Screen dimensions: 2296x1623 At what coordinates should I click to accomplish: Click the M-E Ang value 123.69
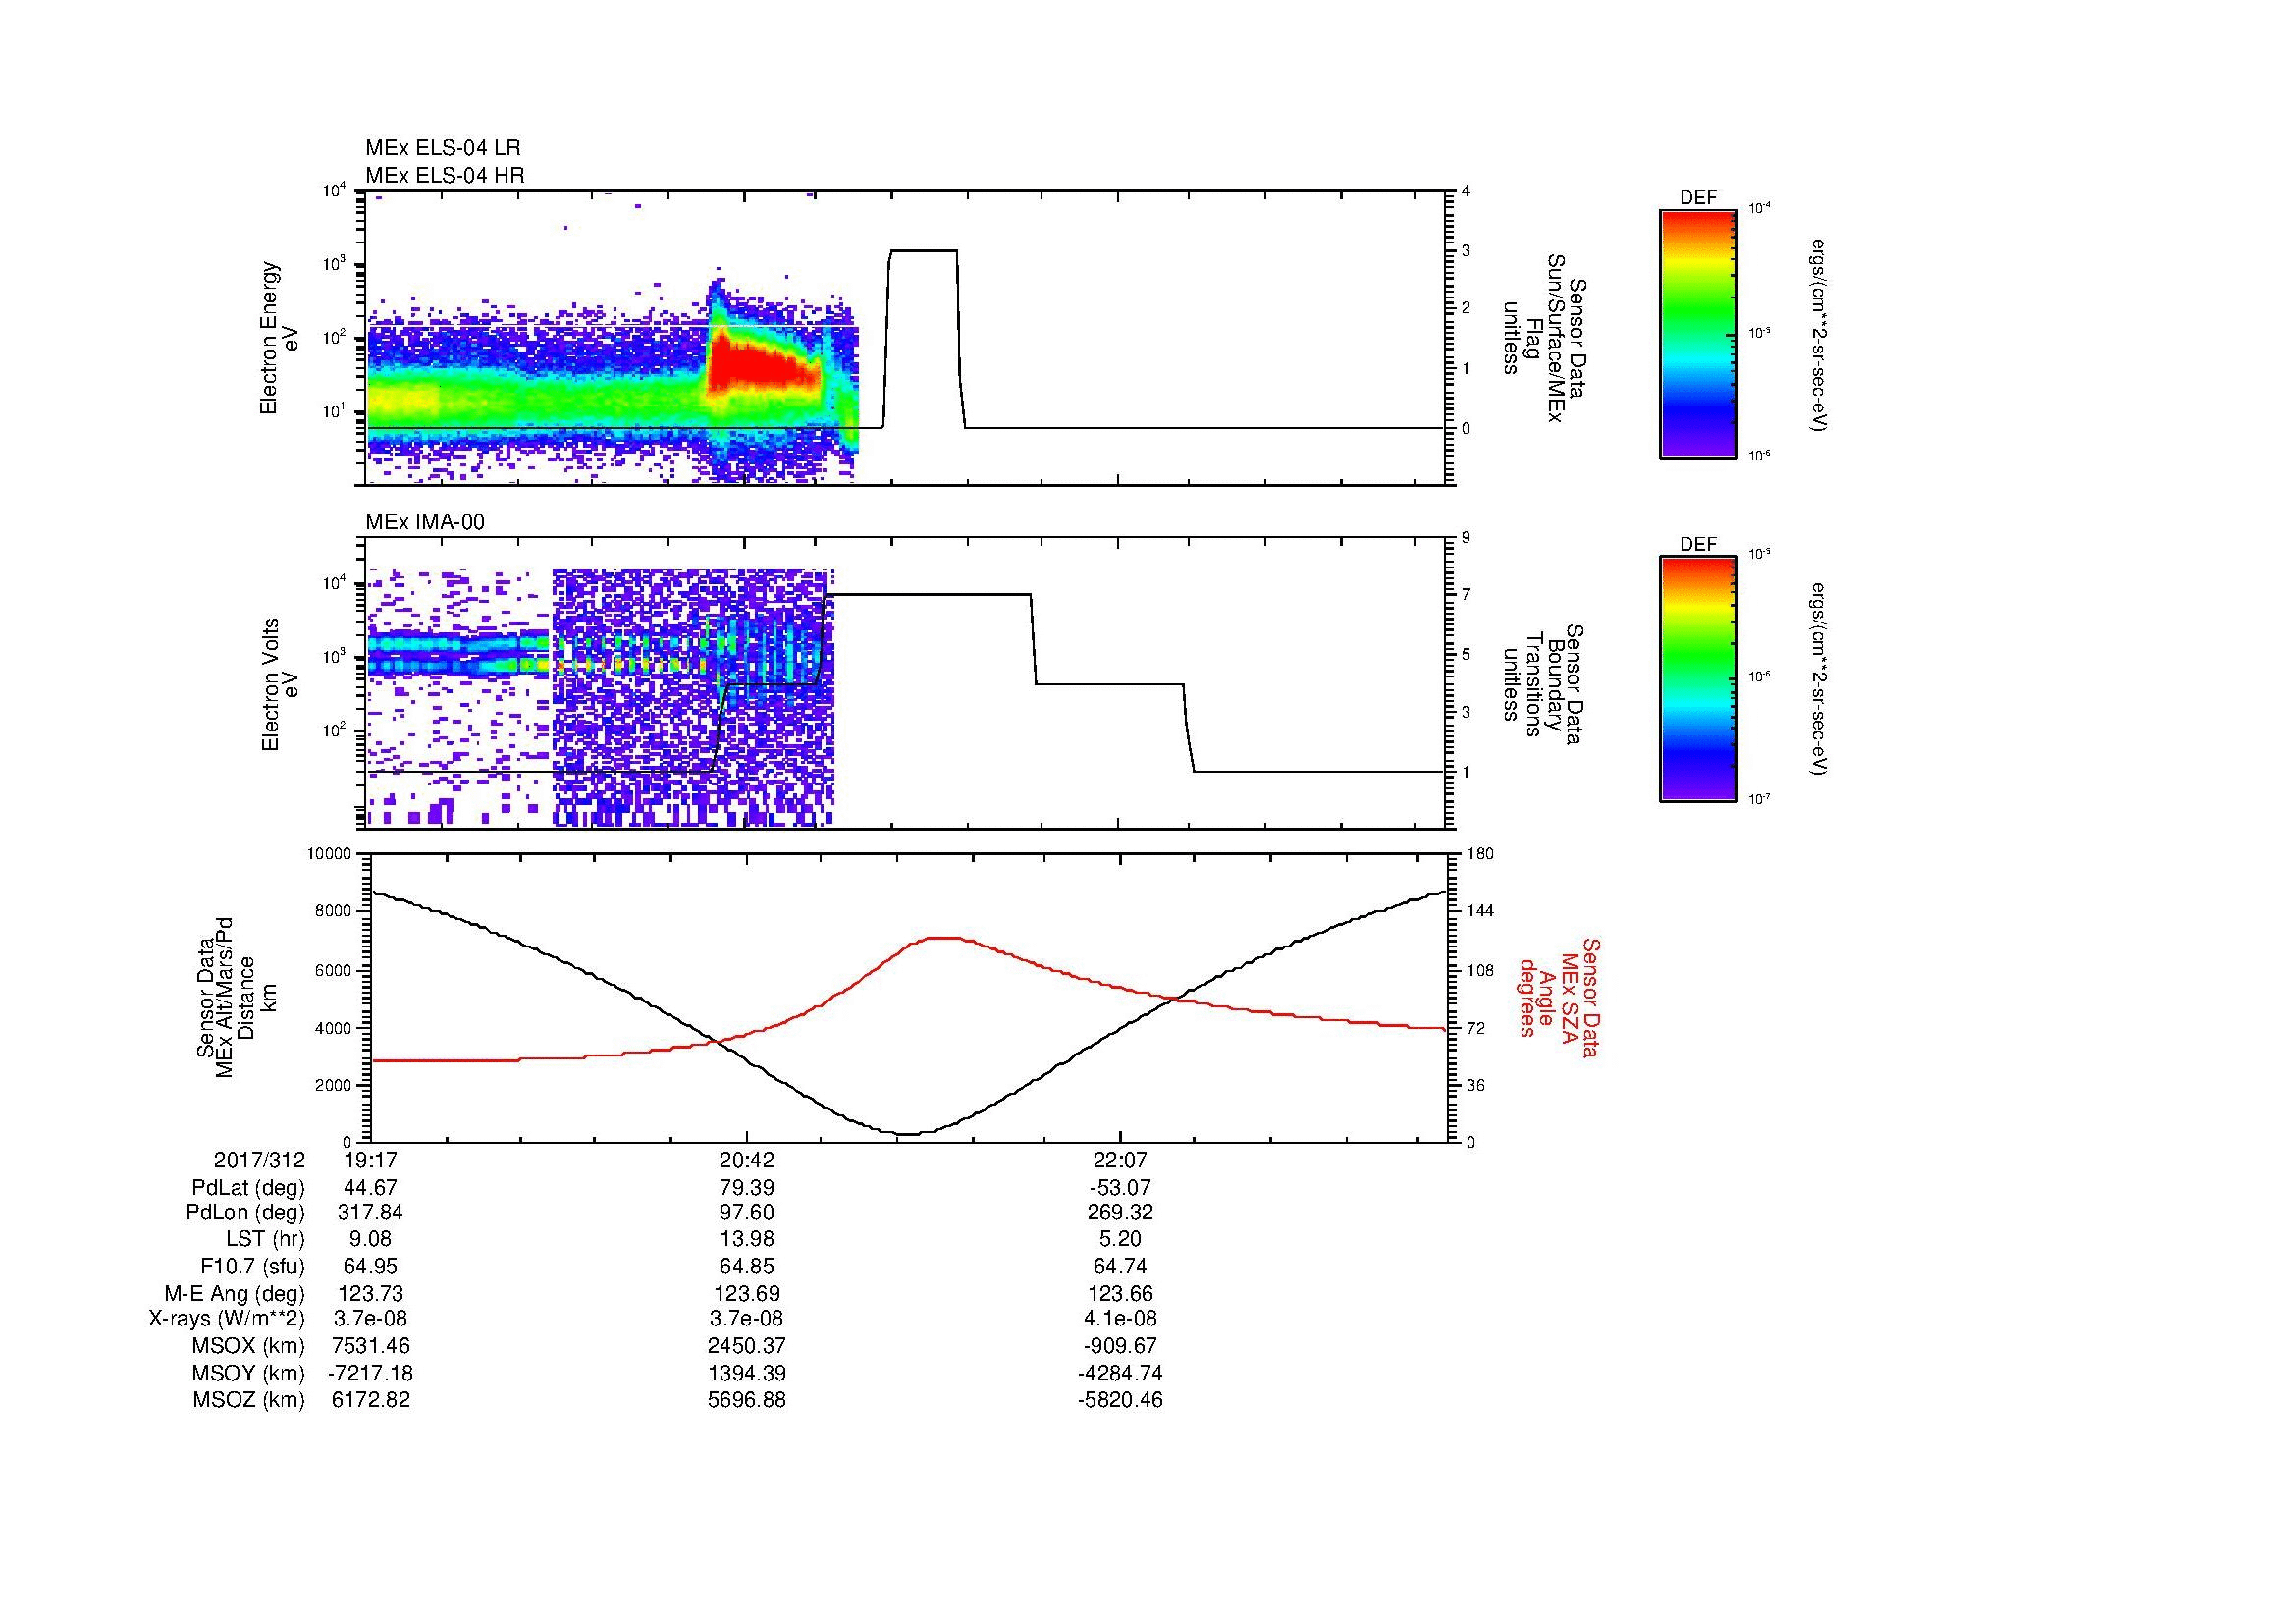click(x=746, y=1294)
